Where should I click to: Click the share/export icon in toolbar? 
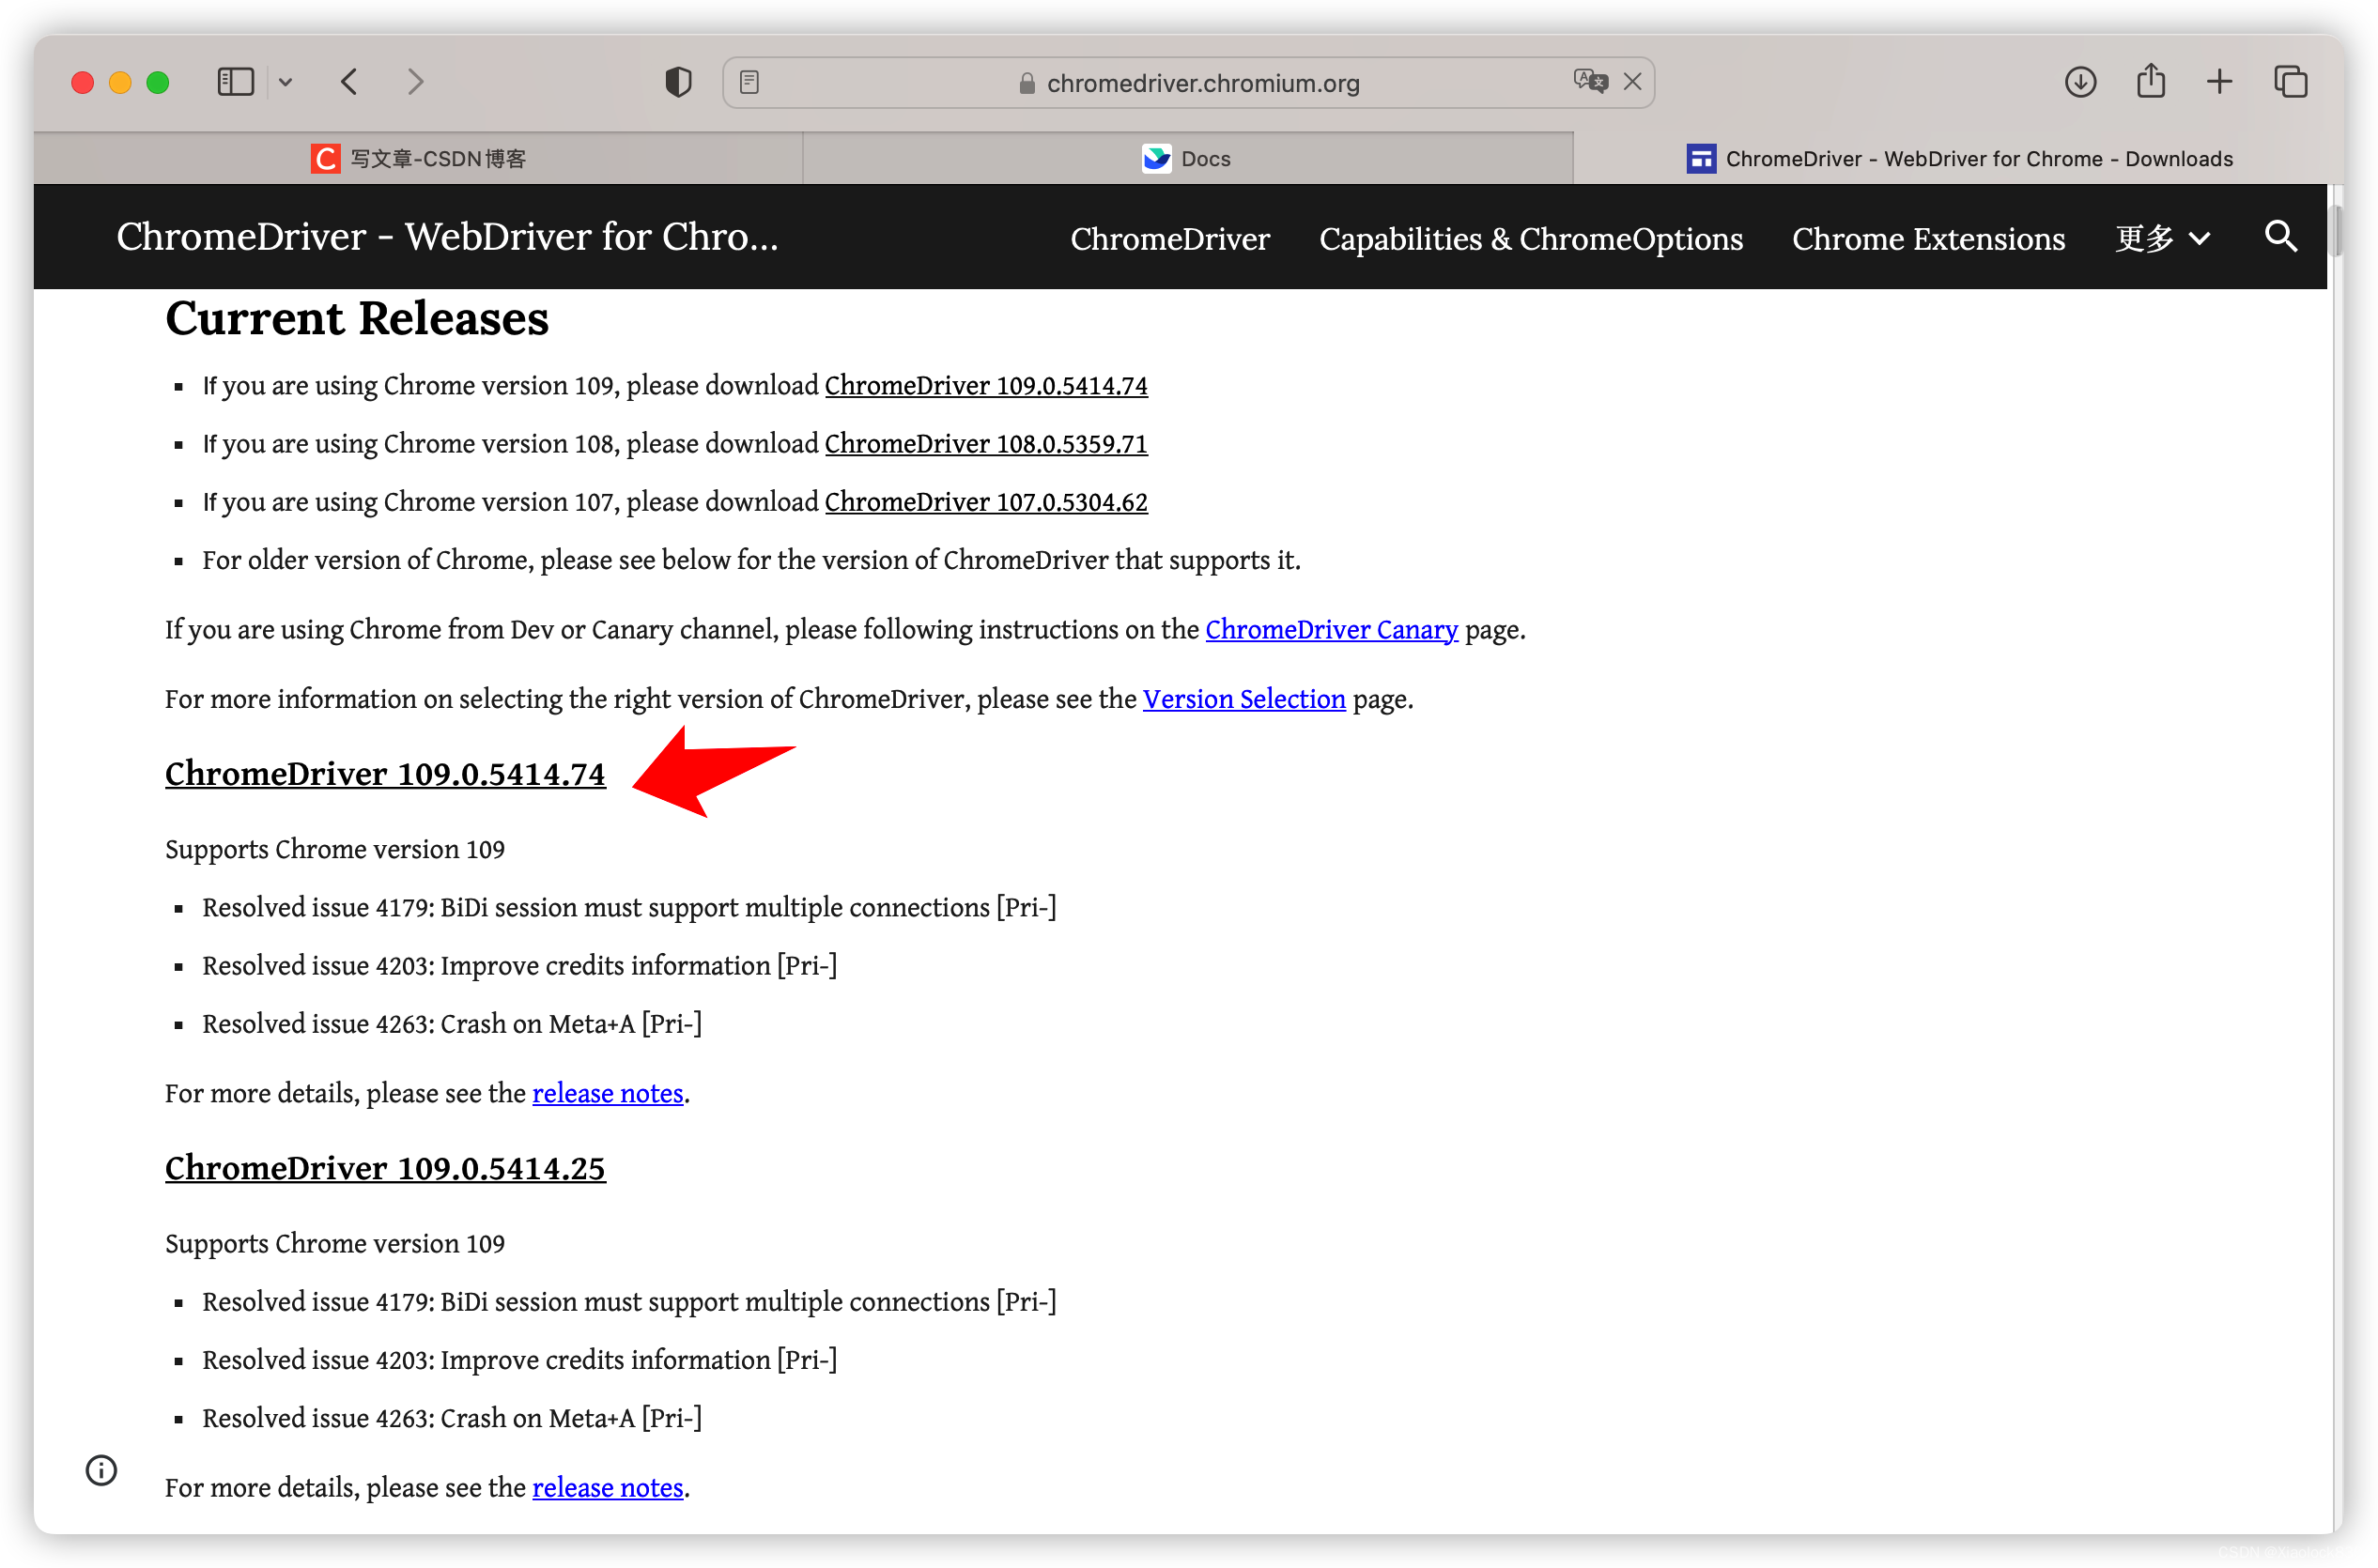[x=2147, y=81]
